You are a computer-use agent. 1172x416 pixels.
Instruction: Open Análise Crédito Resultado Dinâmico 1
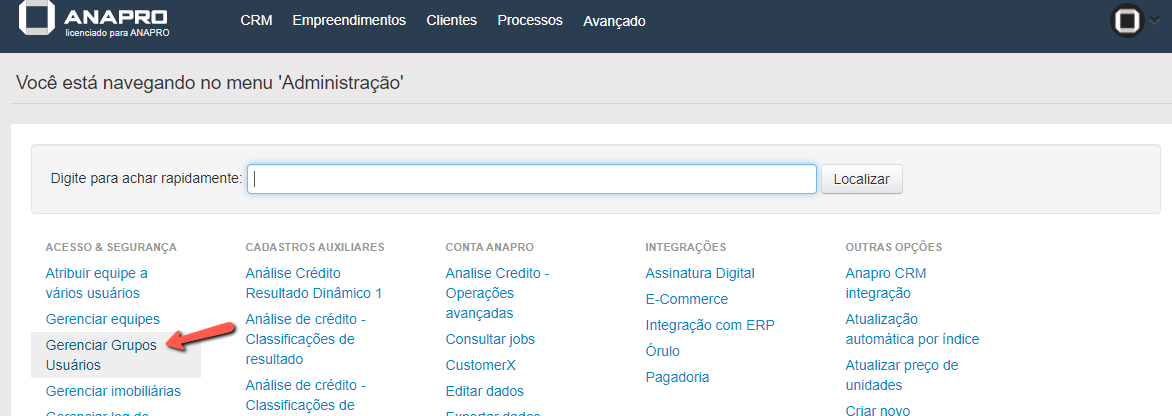313,283
